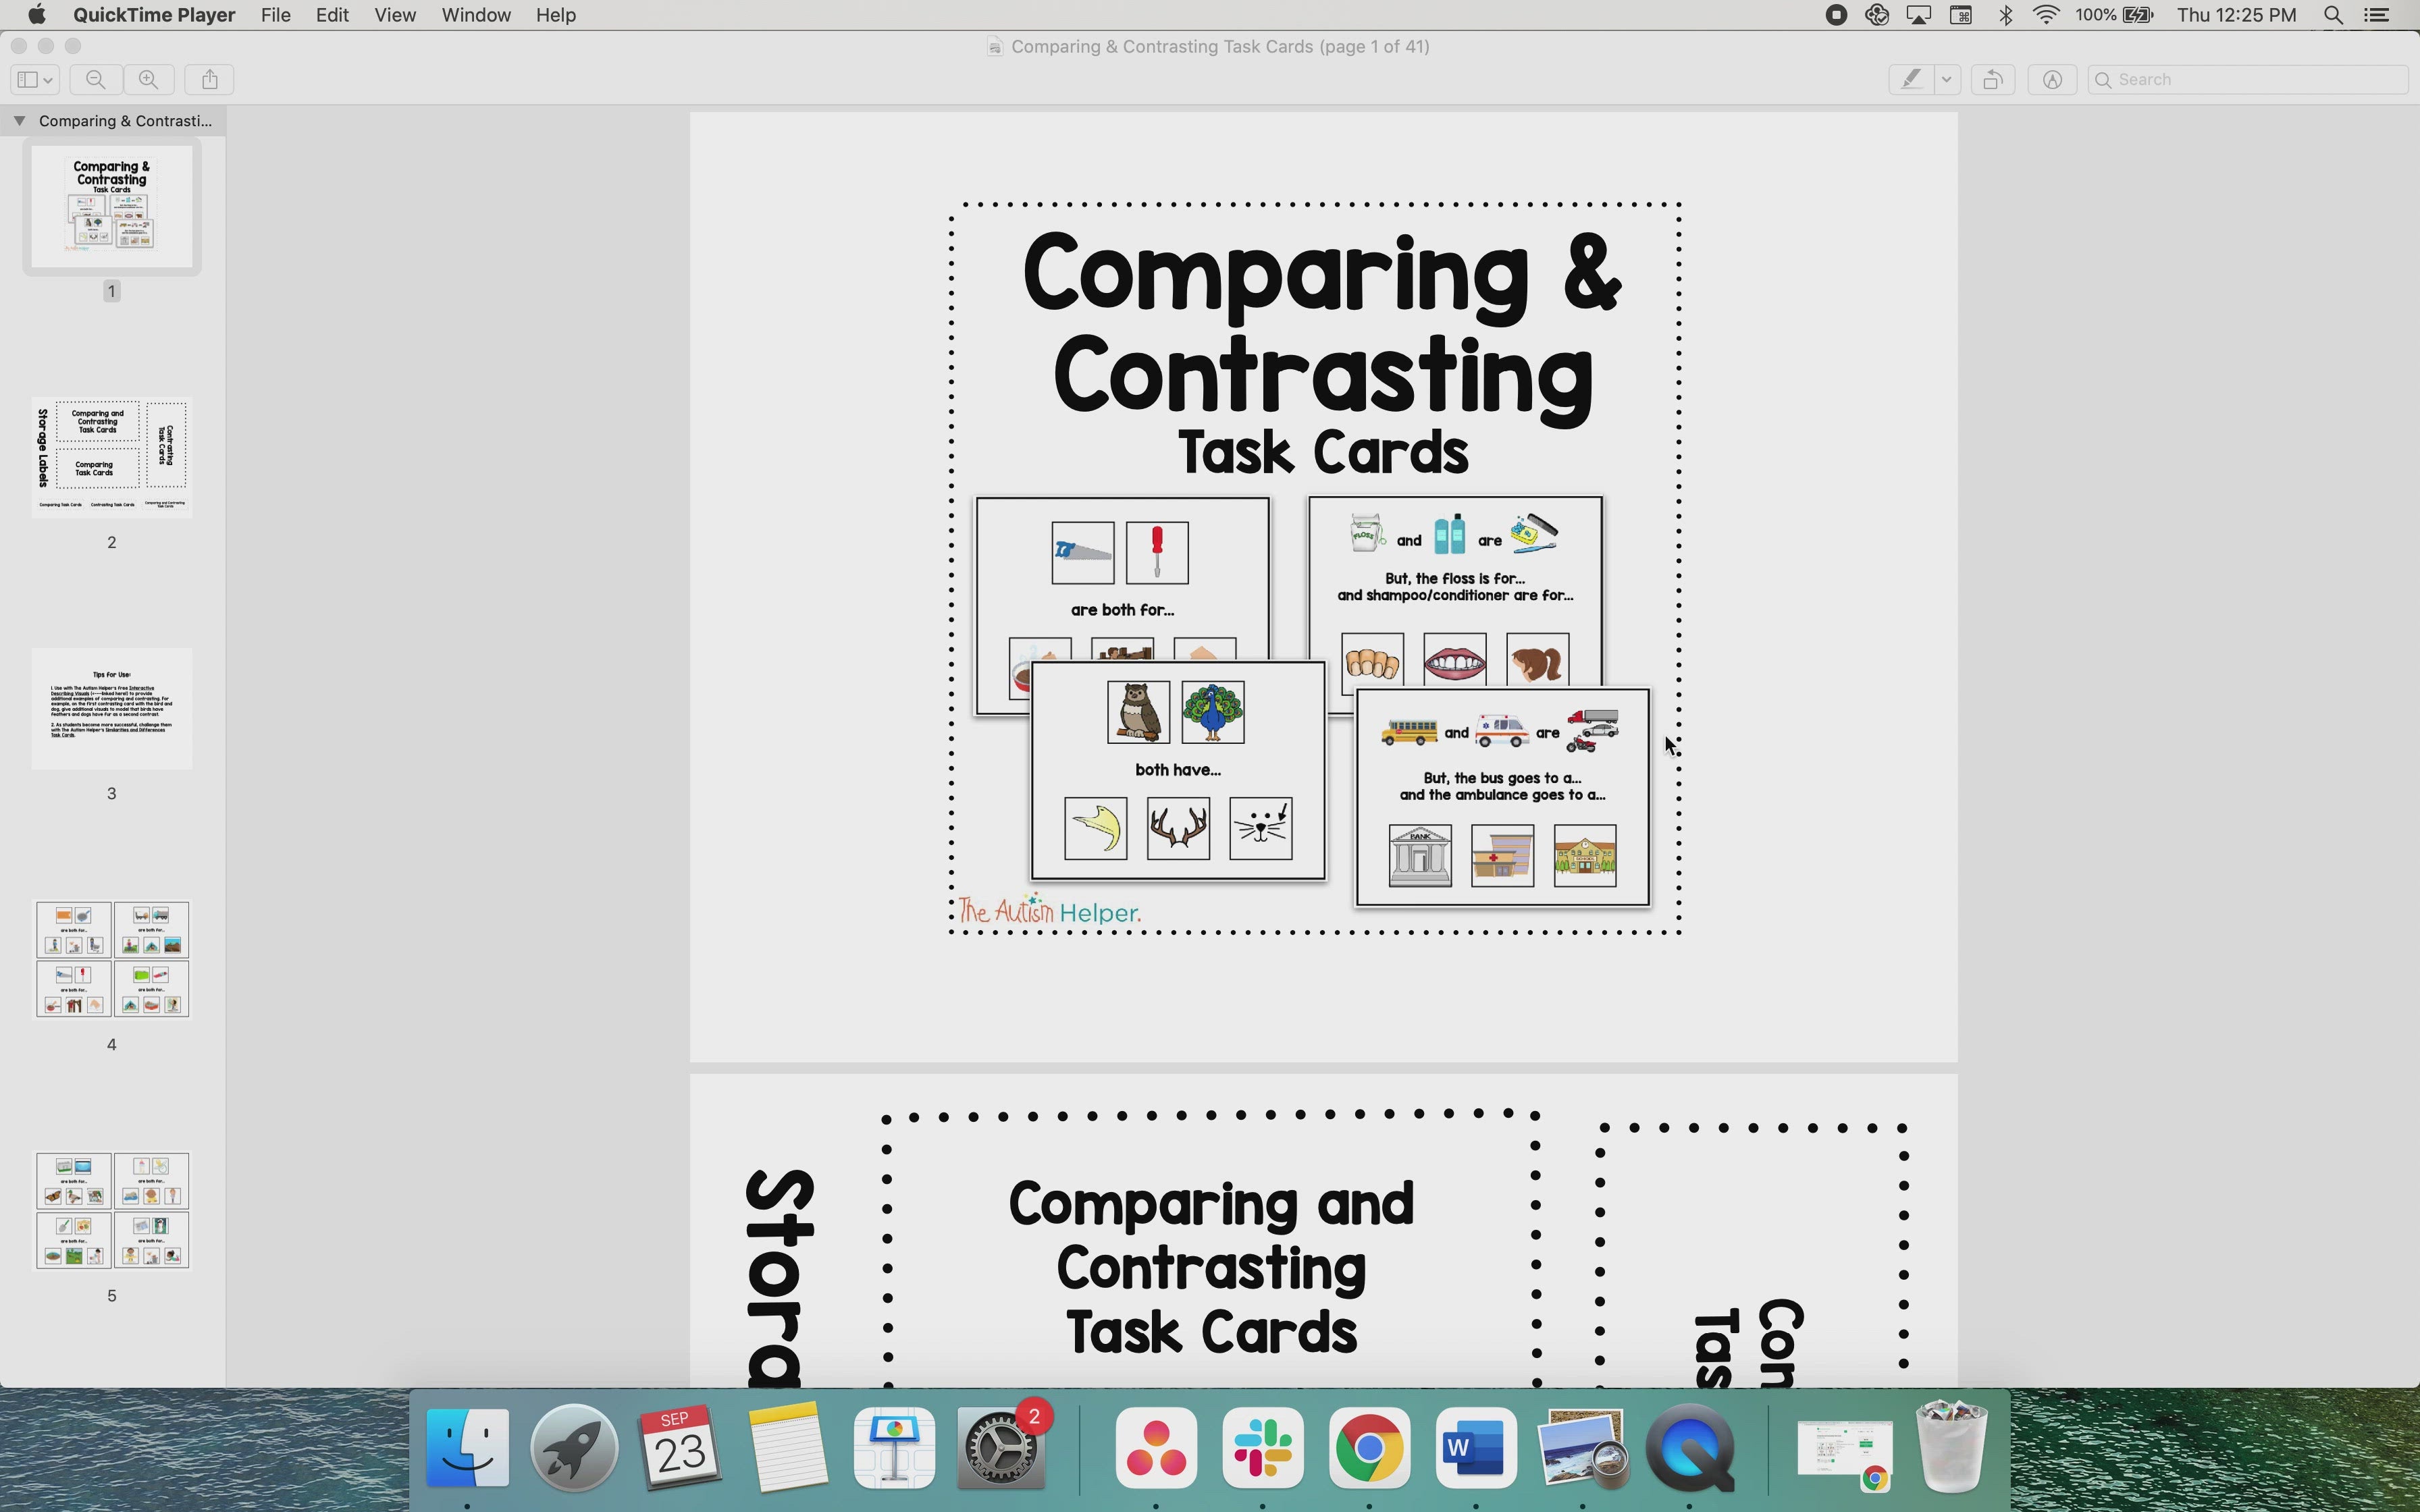Click the battery status indicator

2114,15
